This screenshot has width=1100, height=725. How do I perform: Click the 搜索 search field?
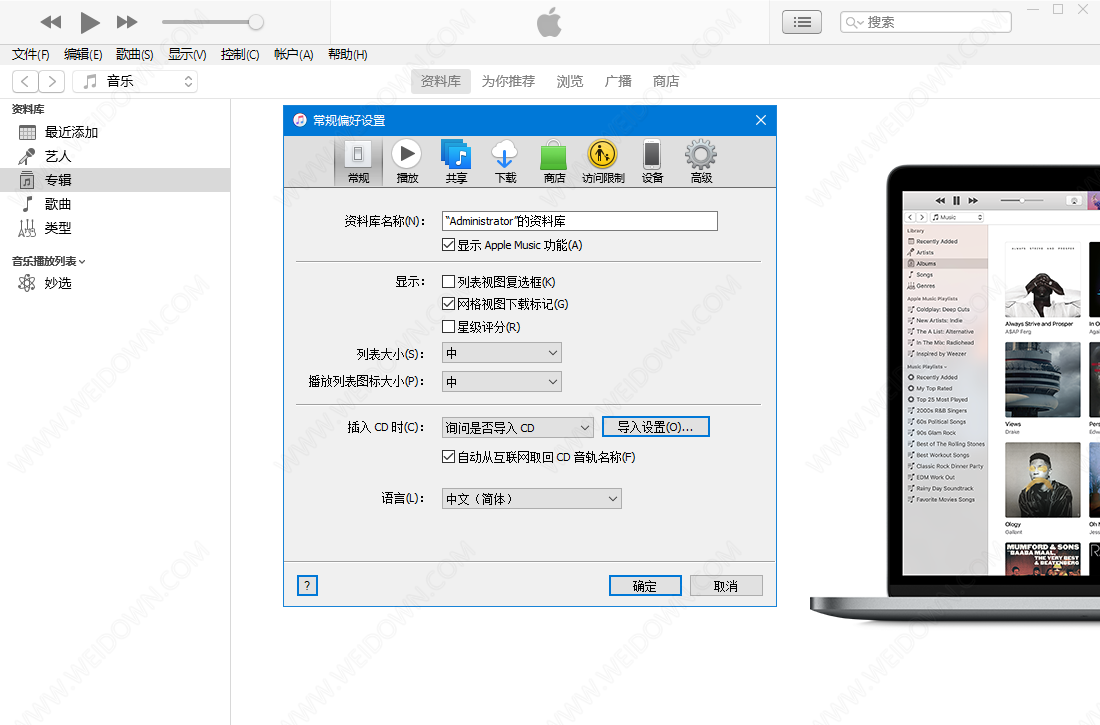[926, 22]
